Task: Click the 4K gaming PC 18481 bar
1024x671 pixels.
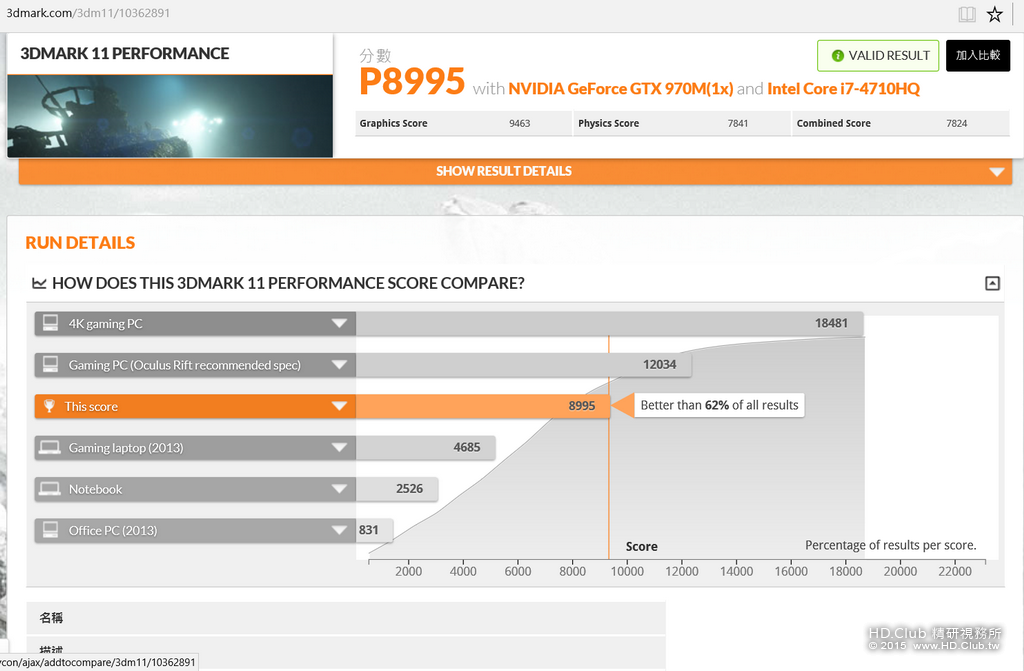Action: 609,323
